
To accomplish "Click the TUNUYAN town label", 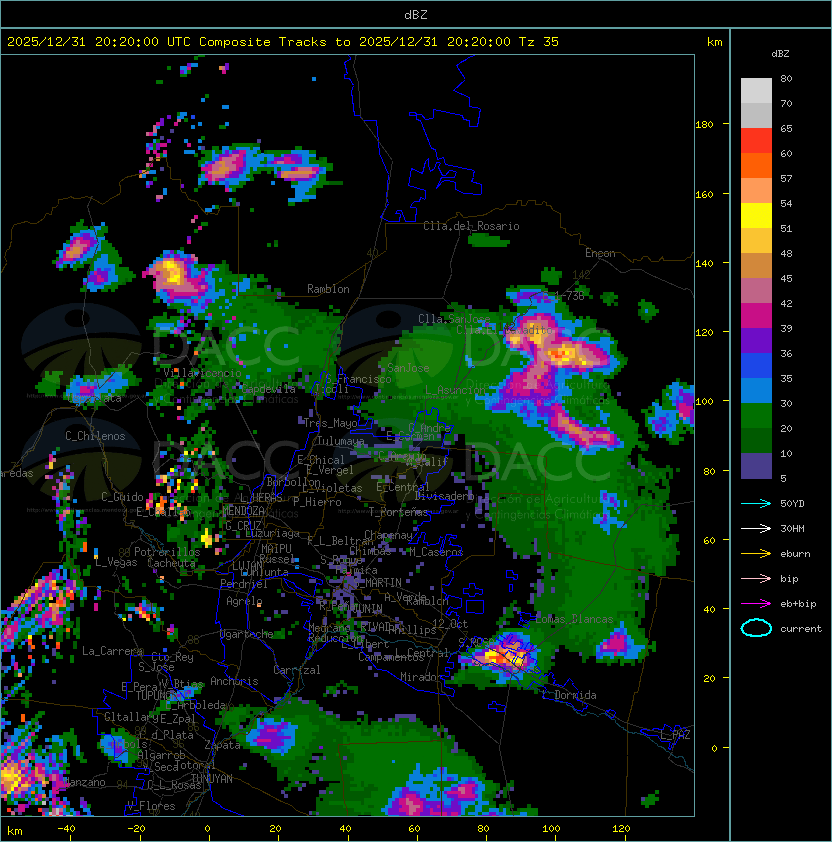I will pyautogui.click(x=211, y=778).
